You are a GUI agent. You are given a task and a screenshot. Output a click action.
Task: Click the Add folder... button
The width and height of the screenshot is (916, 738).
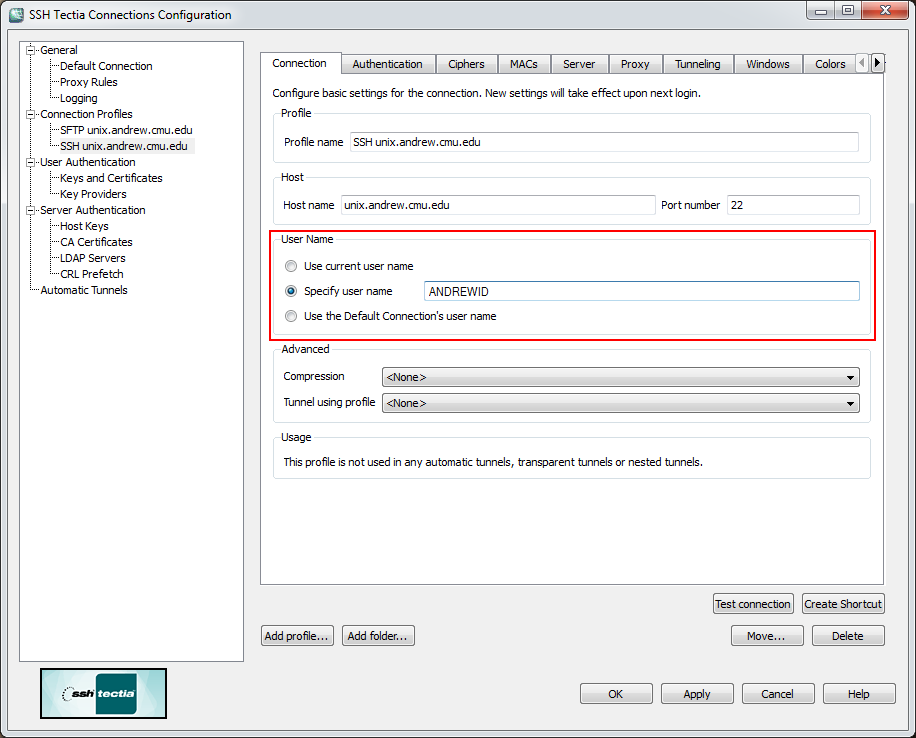(x=377, y=636)
